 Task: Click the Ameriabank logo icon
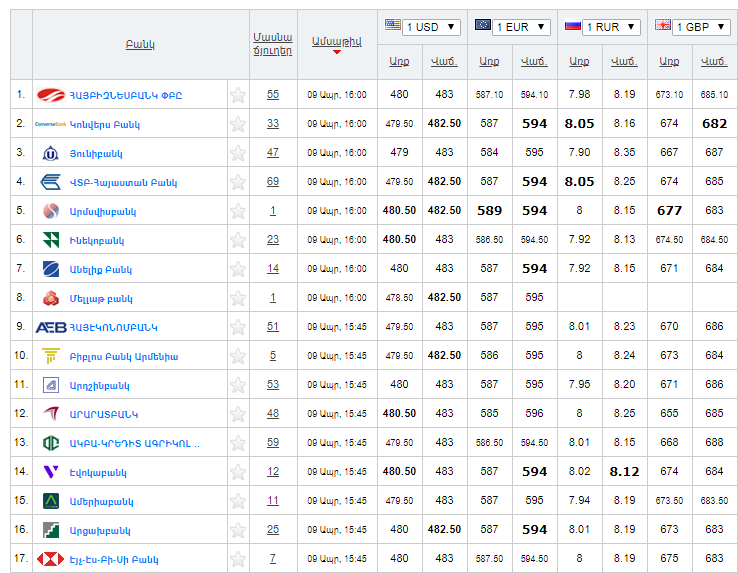point(51,501)
